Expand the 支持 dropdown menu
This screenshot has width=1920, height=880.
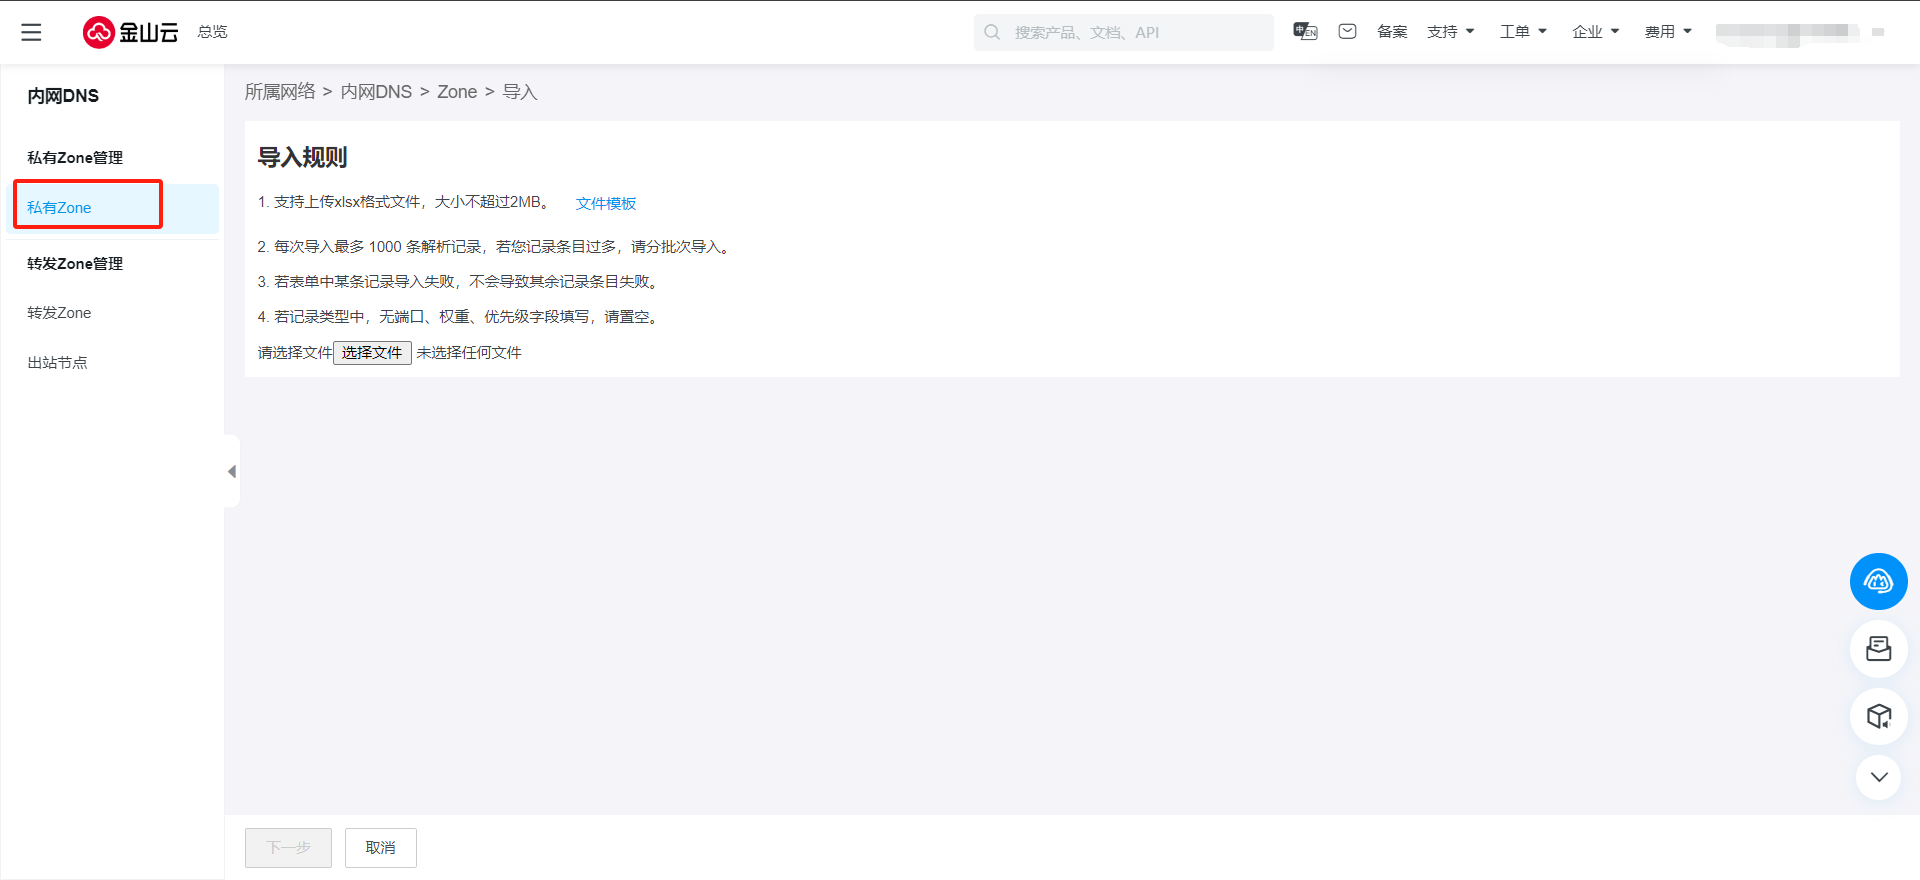(1450, 32)
